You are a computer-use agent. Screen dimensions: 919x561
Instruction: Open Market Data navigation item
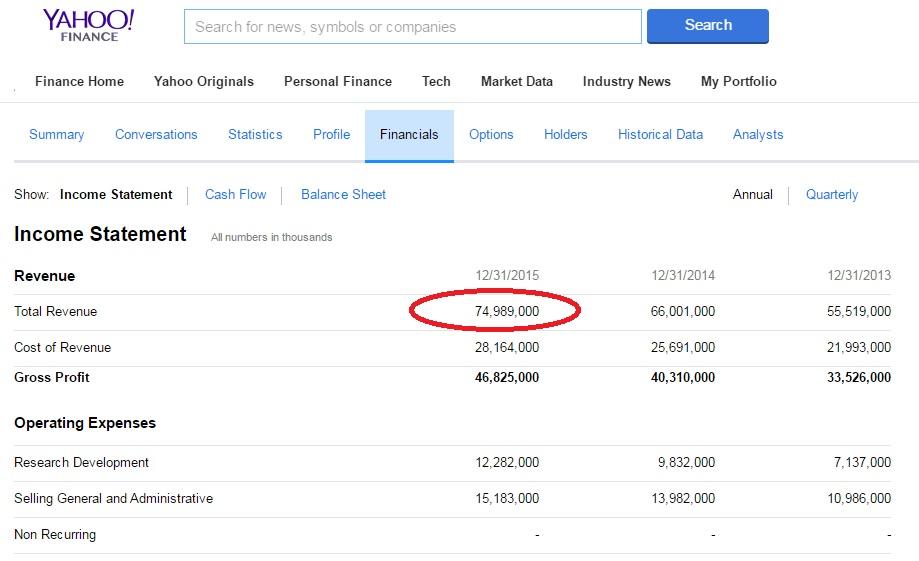click(516, 82)
